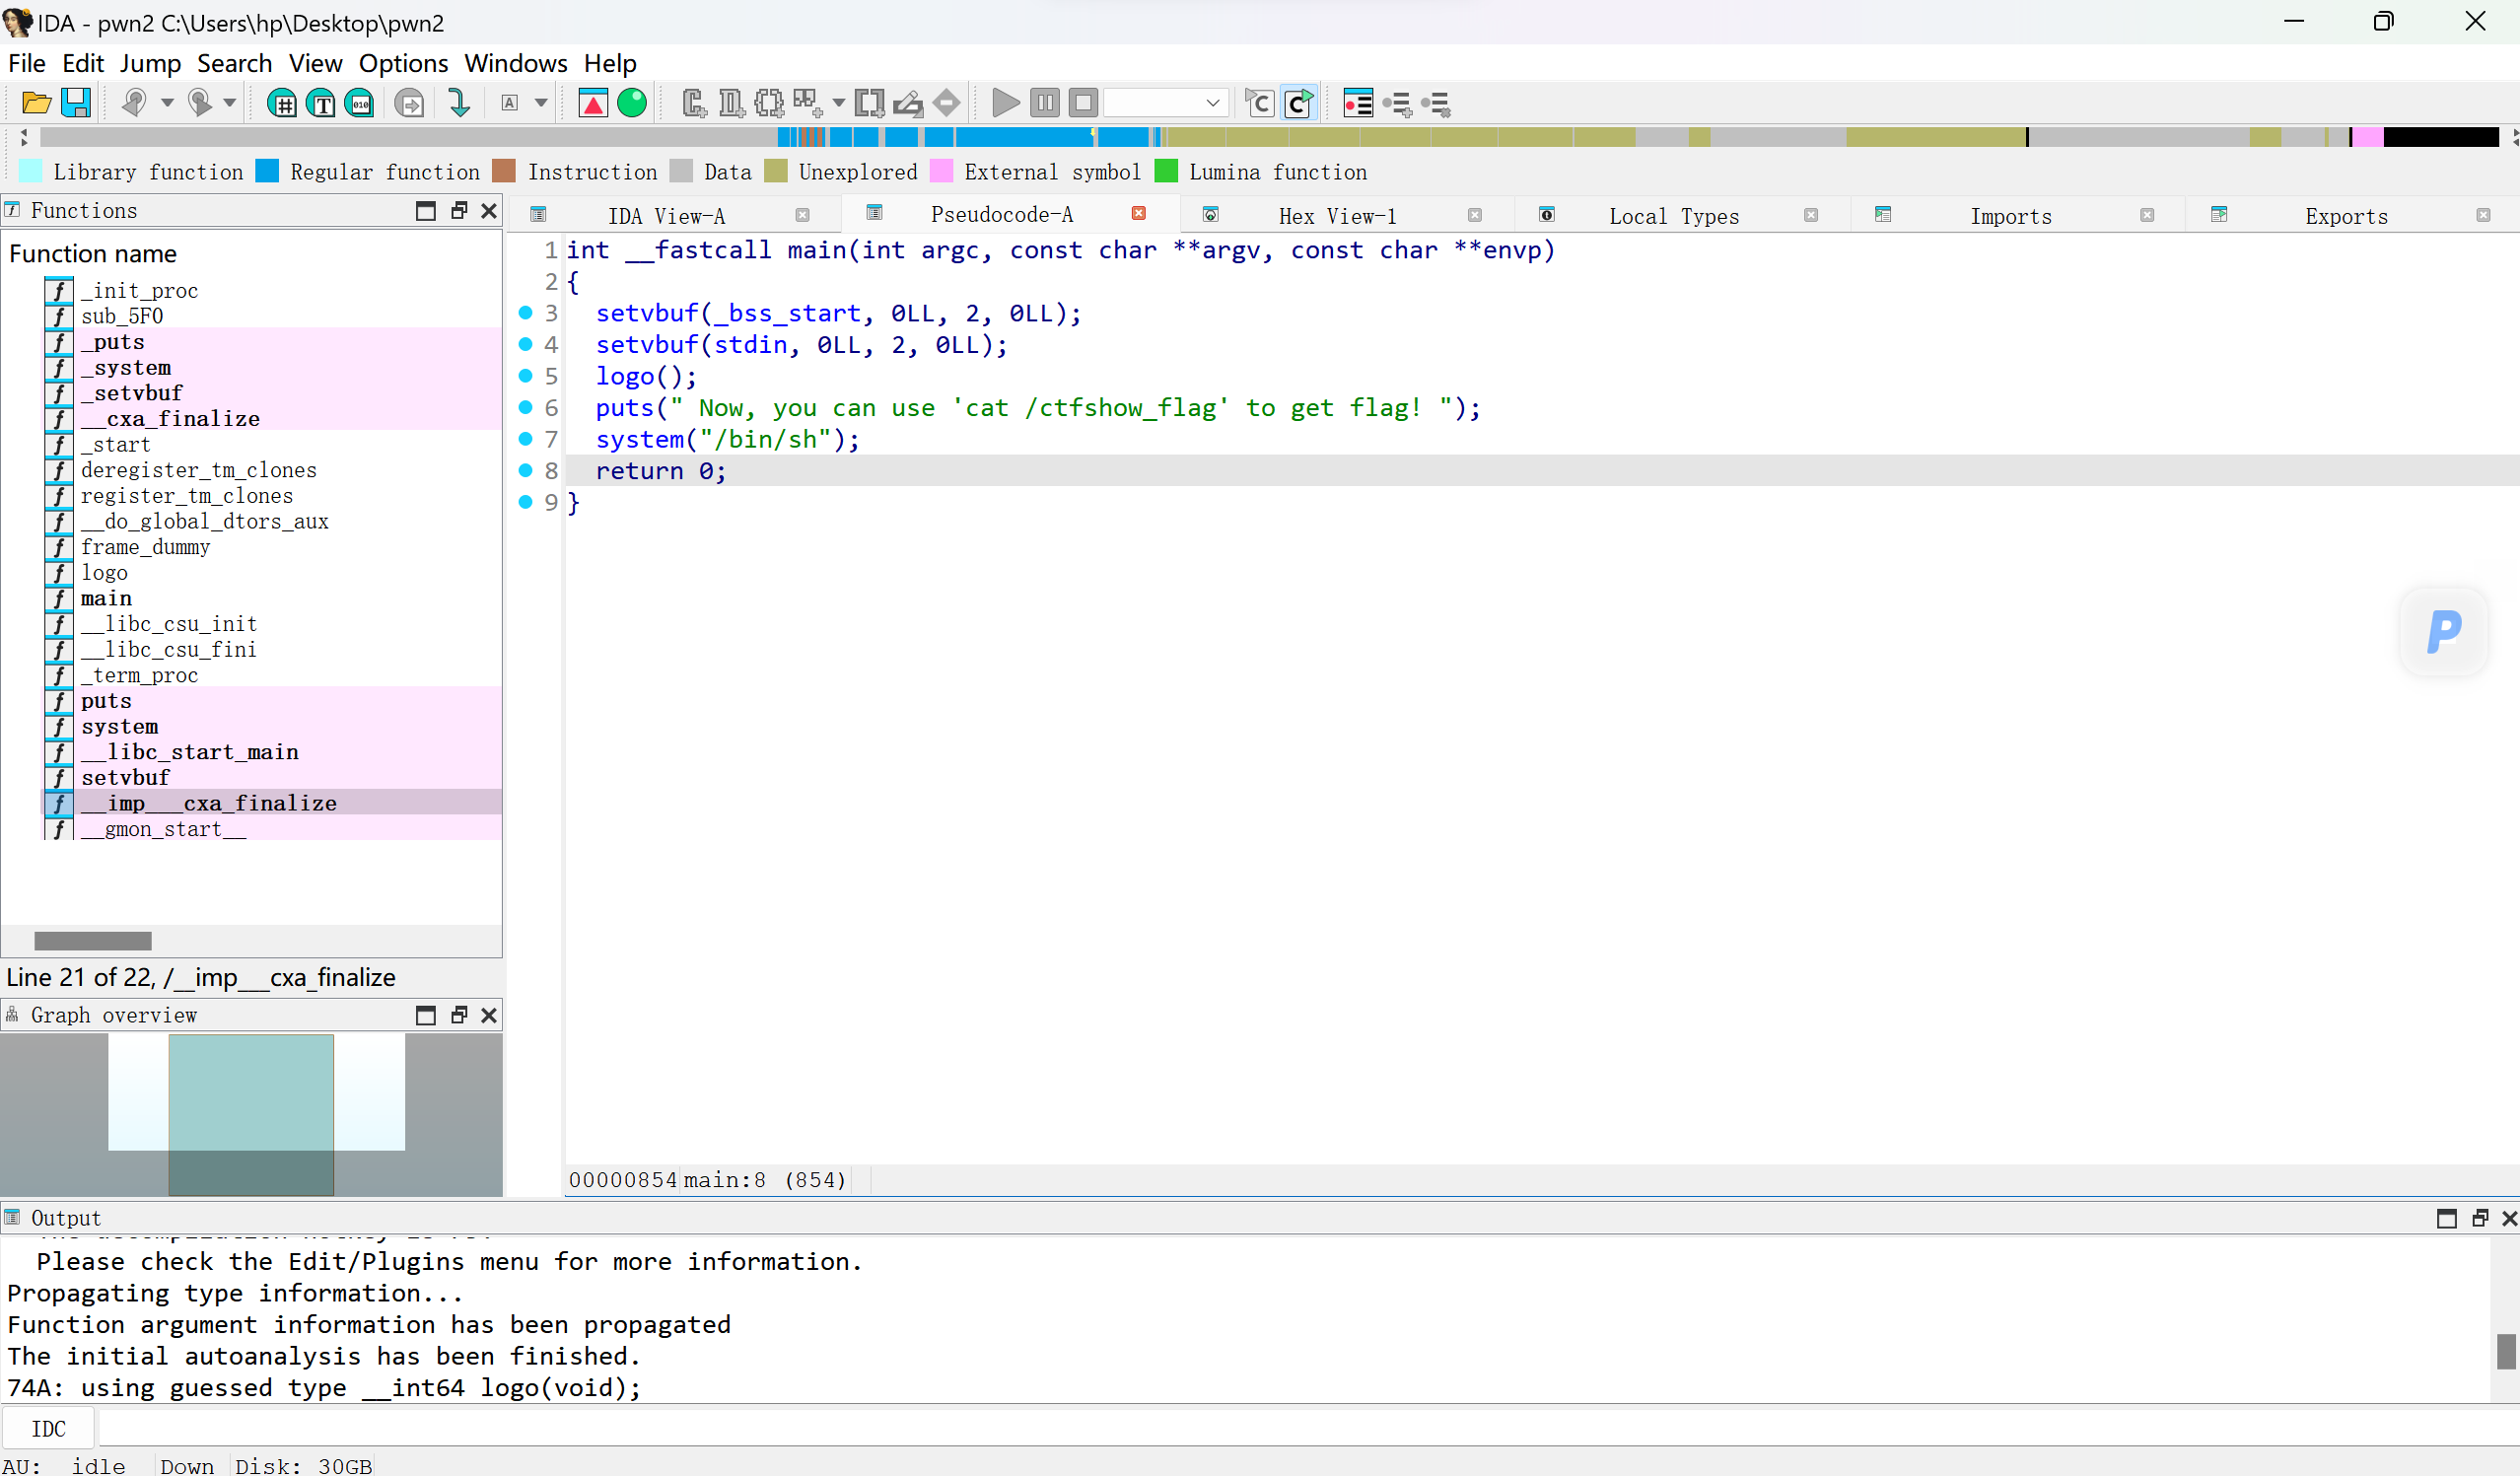The width and height of the screenshot is (2520, 1476).
Task: Open the breakpoint list icon
Action: [1357, 103]
